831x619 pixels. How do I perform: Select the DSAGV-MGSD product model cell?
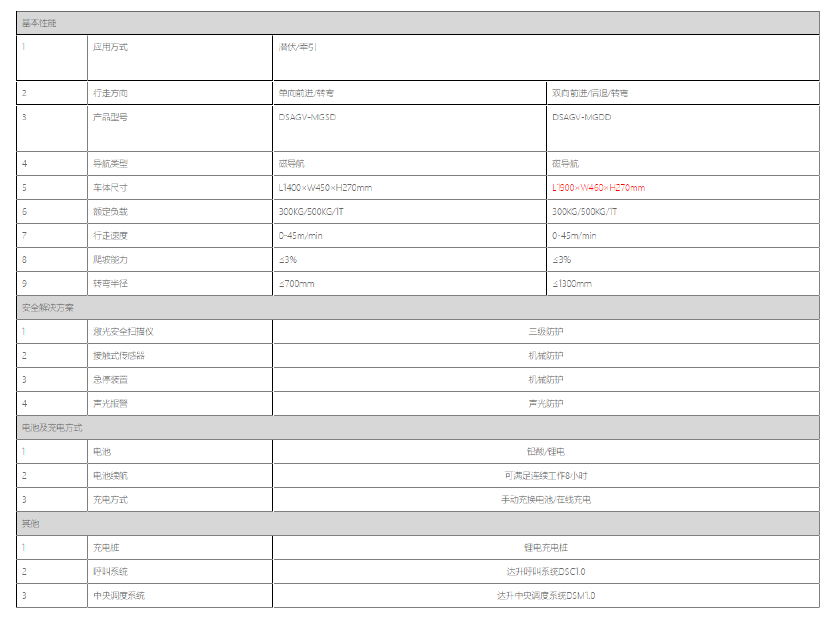tap(312, 117)
